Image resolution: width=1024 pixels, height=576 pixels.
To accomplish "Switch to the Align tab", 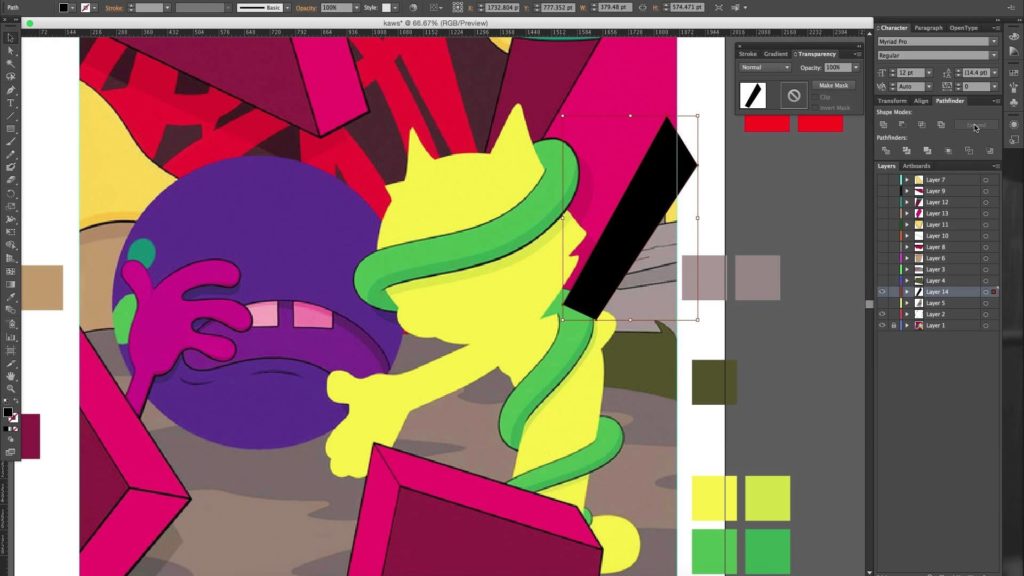I will [x=921, y=101].
